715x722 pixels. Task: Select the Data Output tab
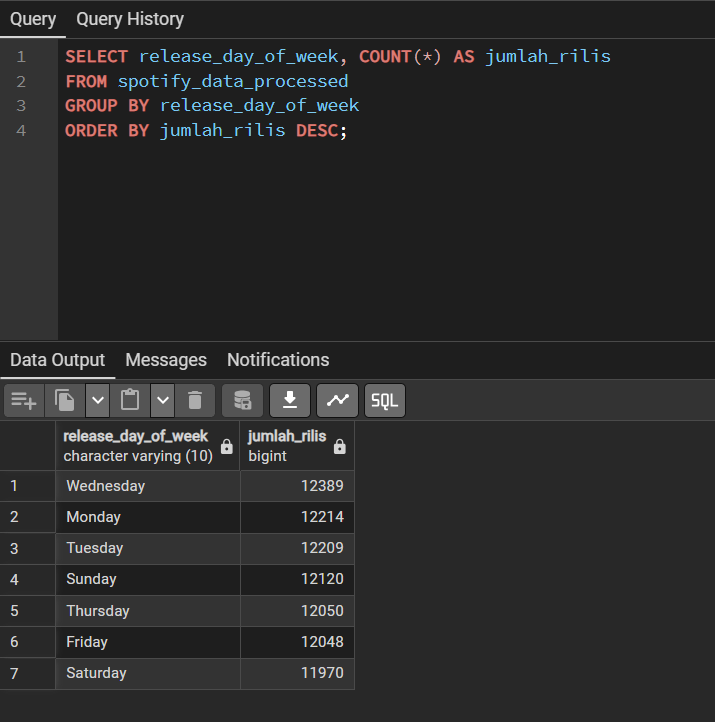point(58,360)
